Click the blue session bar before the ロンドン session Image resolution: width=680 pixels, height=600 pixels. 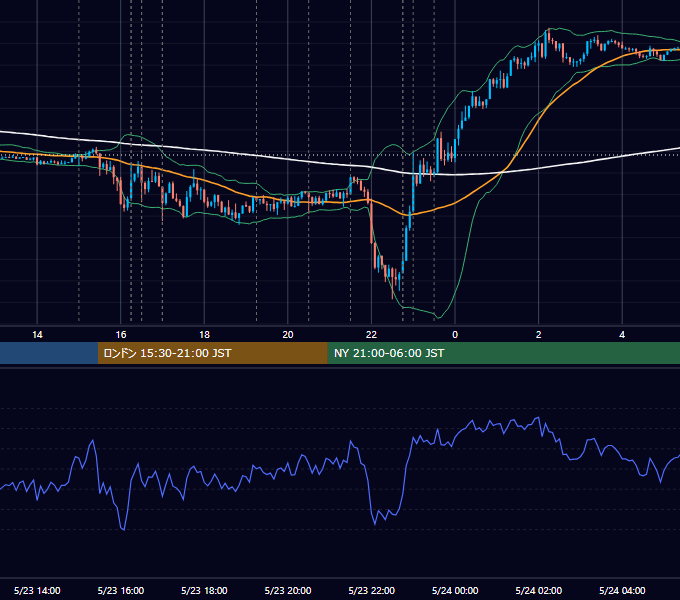[49, 353]
